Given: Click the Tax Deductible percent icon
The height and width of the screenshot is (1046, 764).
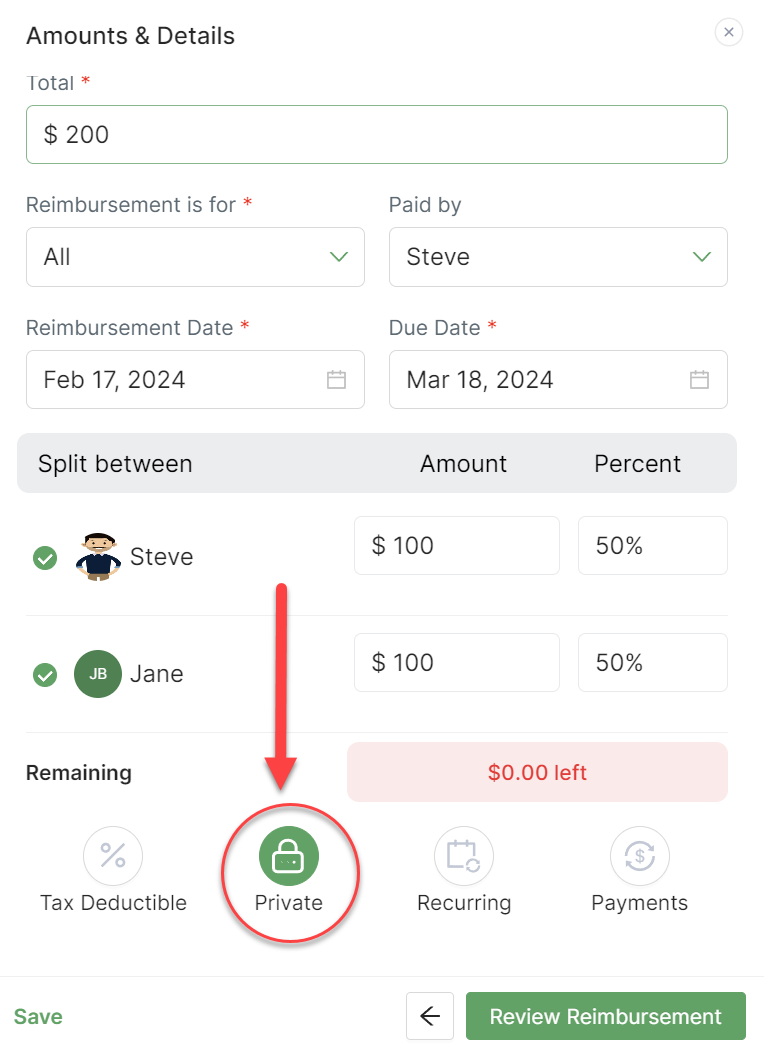Looking at the screenshot, I should (113, 856).
